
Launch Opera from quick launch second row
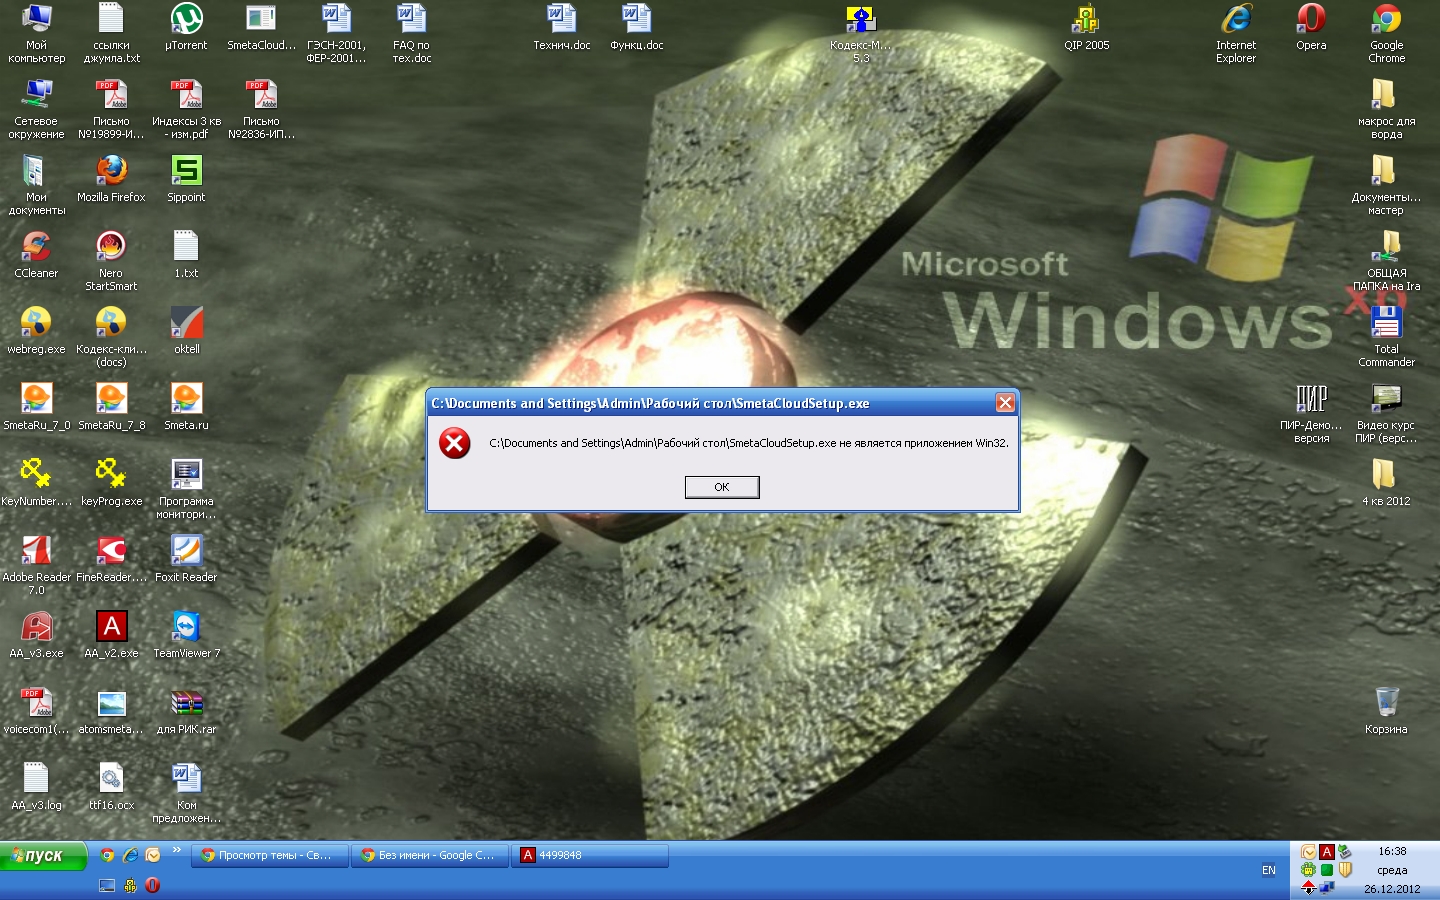(152, 885)
